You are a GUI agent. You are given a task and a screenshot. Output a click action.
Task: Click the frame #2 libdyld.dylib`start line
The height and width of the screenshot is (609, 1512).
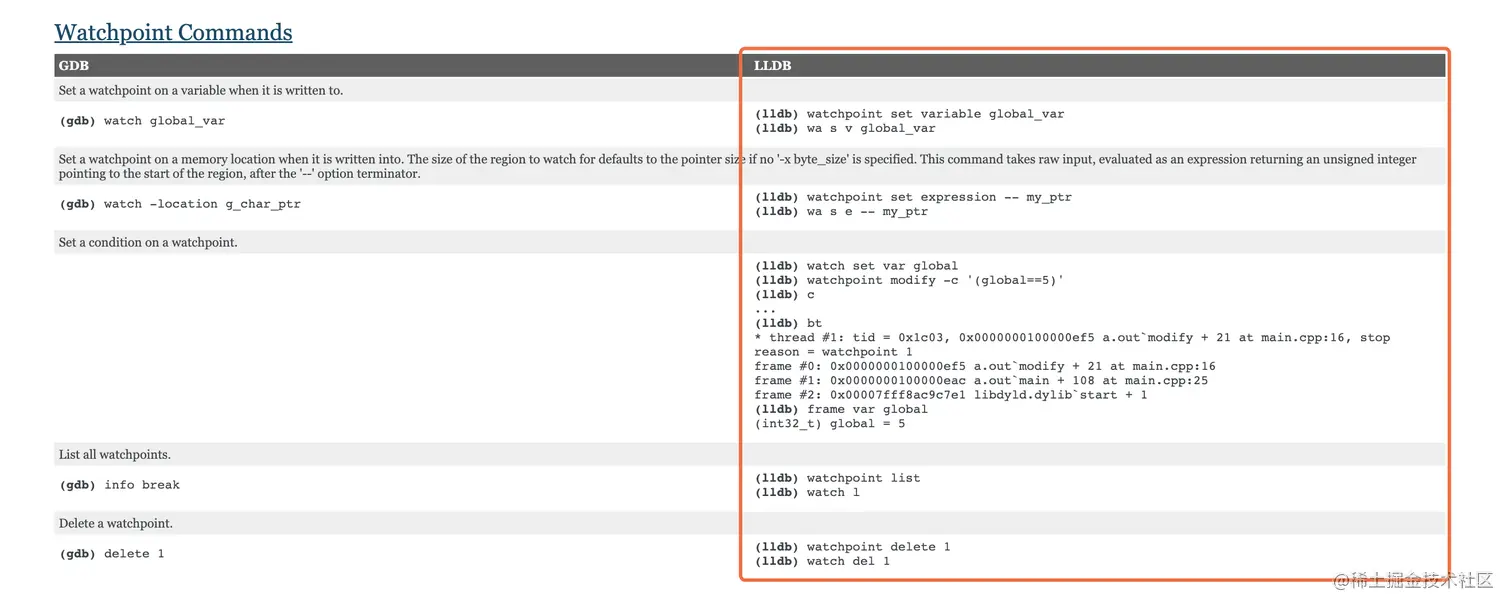tap(951, 395)
